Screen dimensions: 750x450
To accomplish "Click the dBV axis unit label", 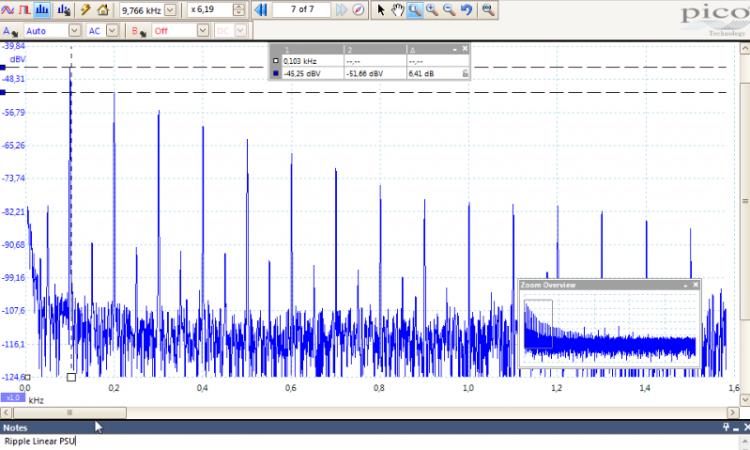I will tap(18, 59).
